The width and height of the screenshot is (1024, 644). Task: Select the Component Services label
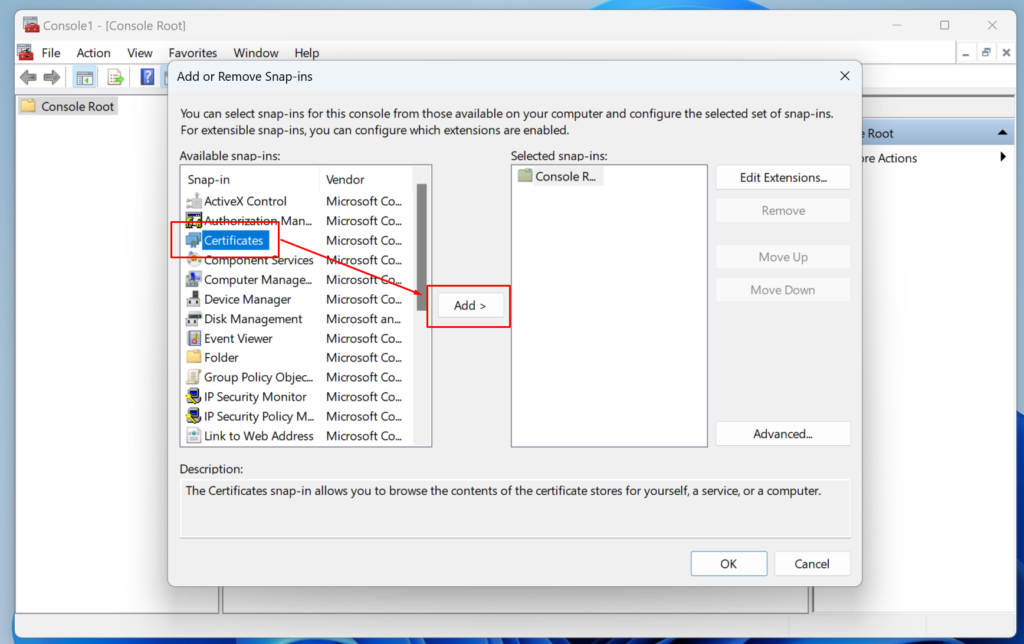[259, 260]
